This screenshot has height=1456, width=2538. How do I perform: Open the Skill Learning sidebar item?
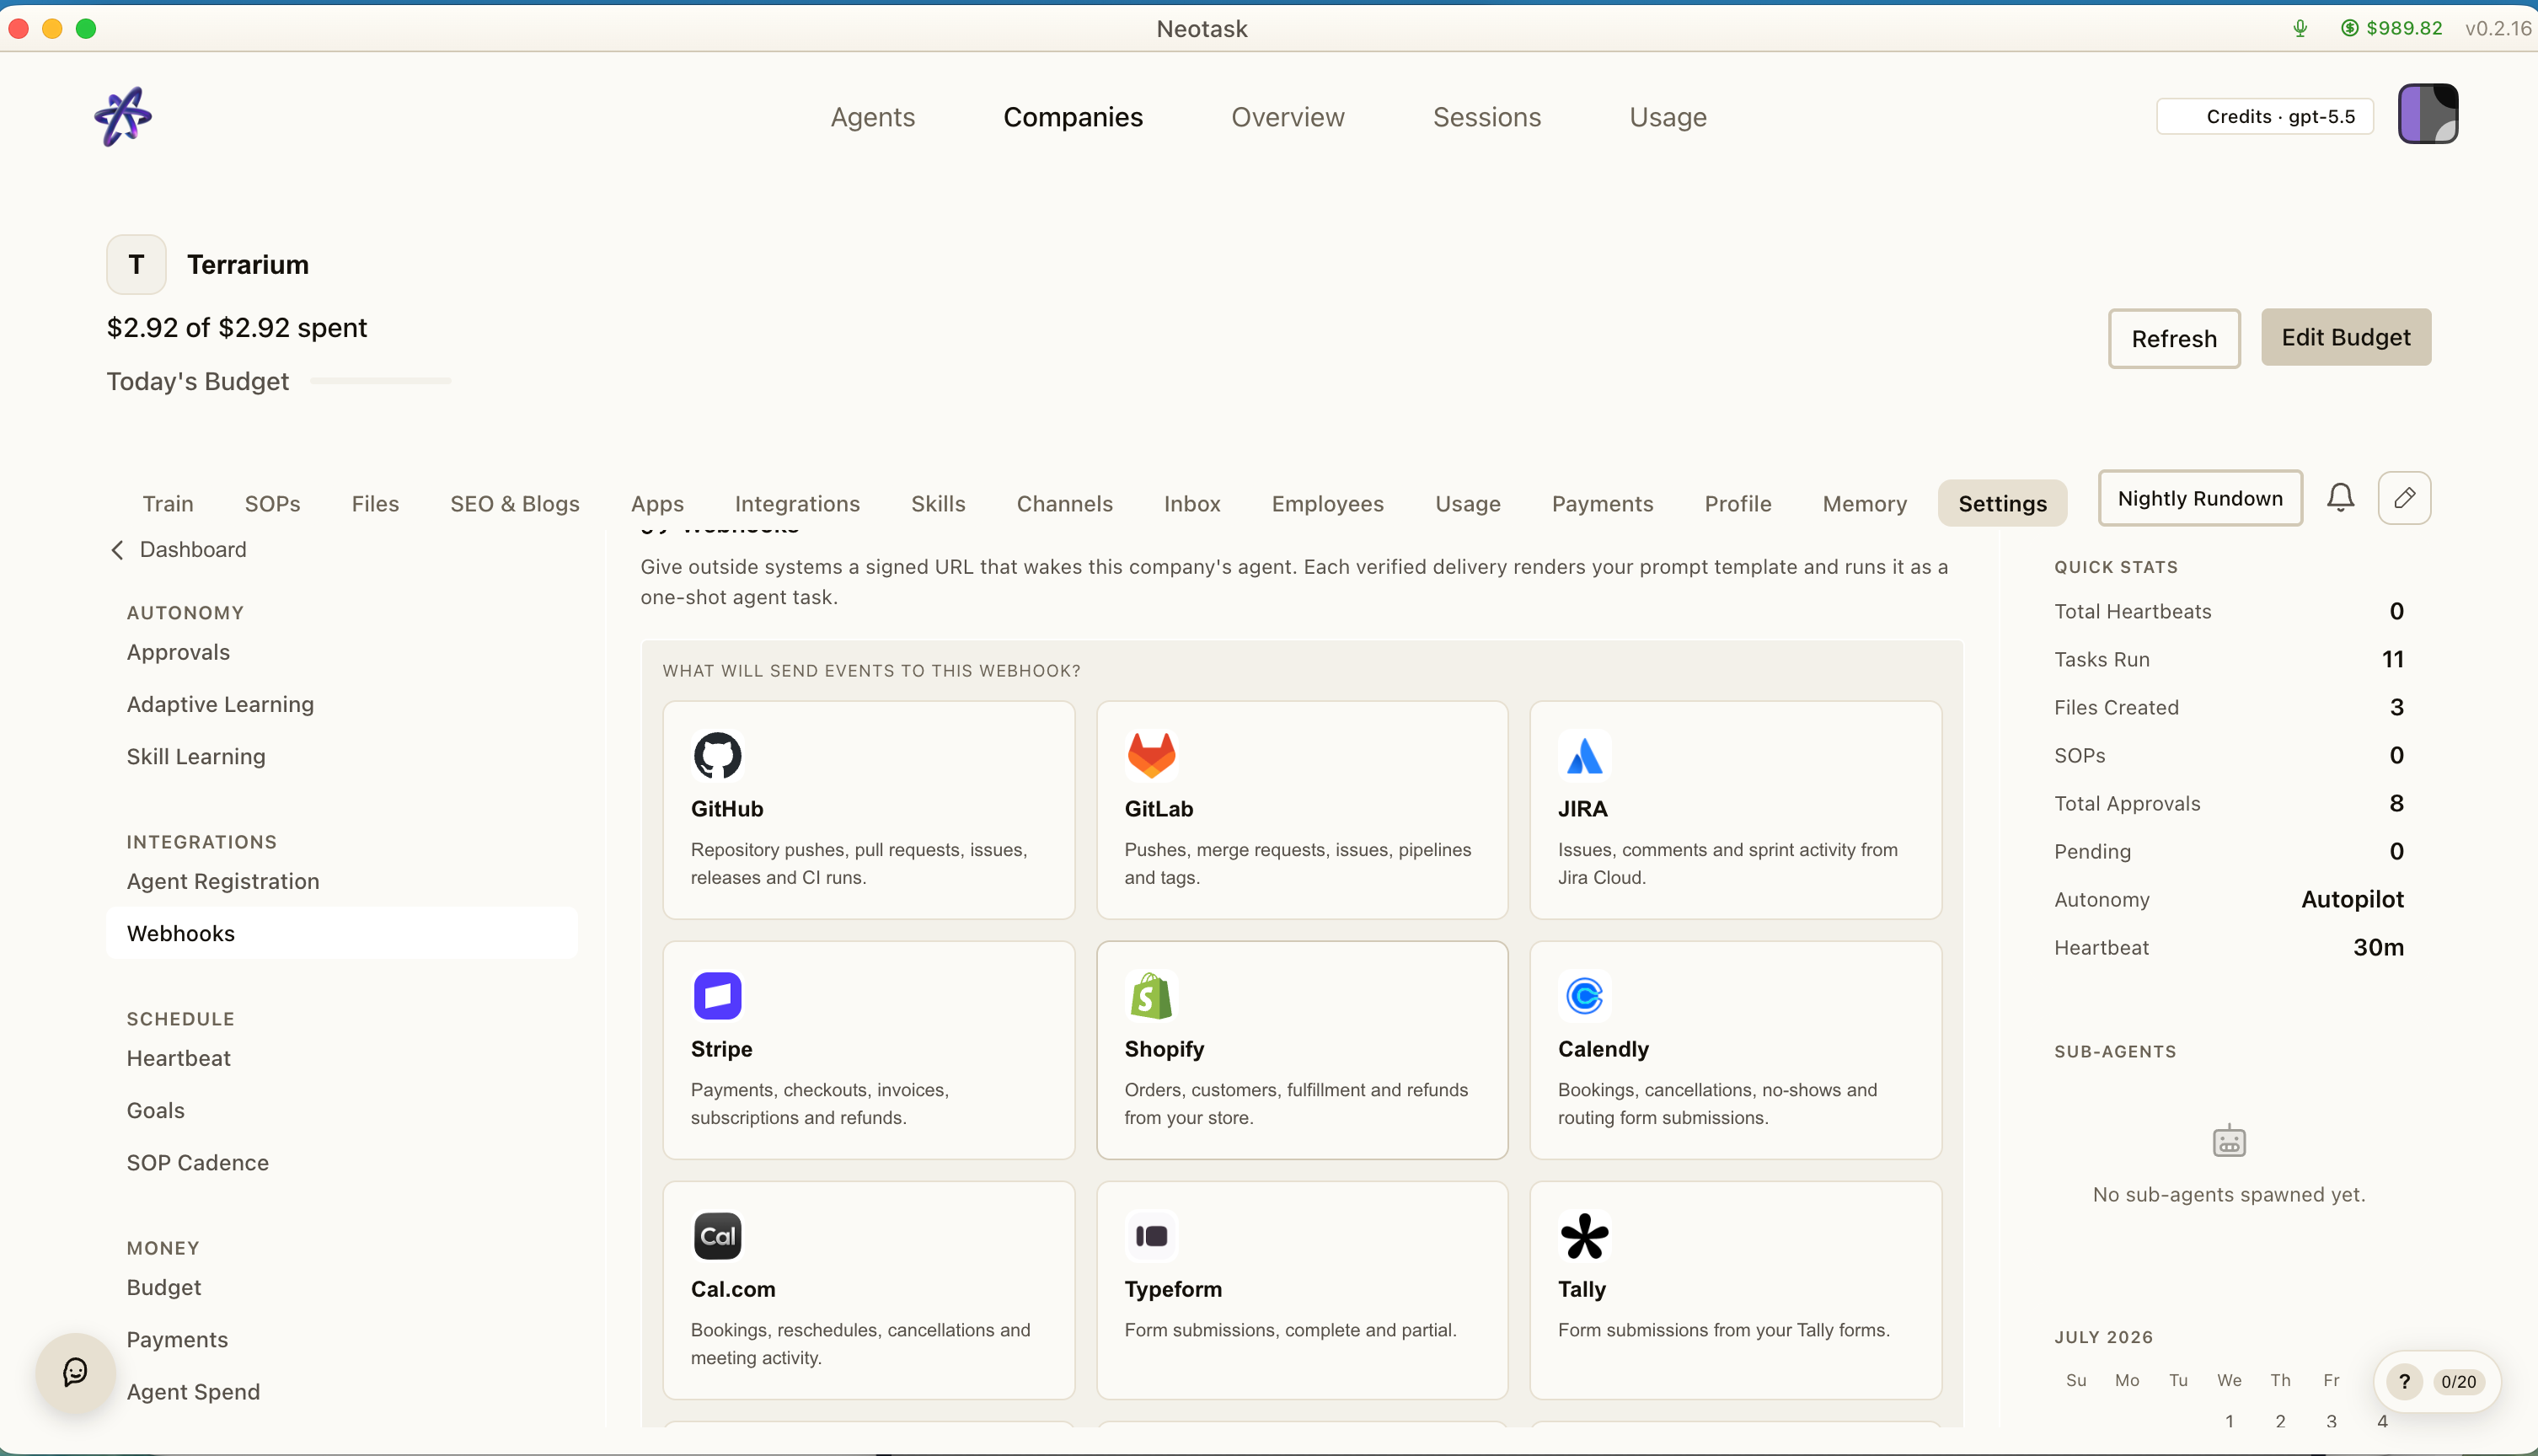click(196, 756)
